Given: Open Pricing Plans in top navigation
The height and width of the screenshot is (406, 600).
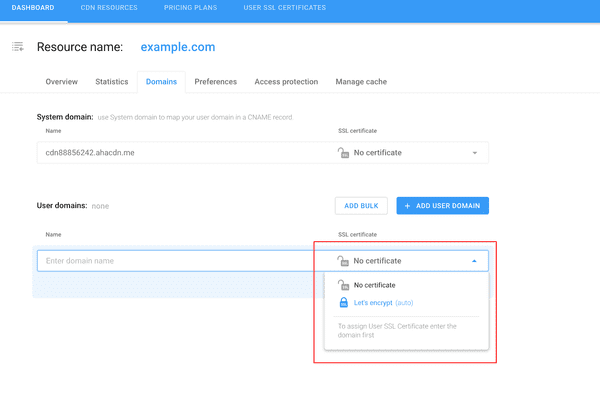Looking at the screenshot, I should (x=191, y=8).
